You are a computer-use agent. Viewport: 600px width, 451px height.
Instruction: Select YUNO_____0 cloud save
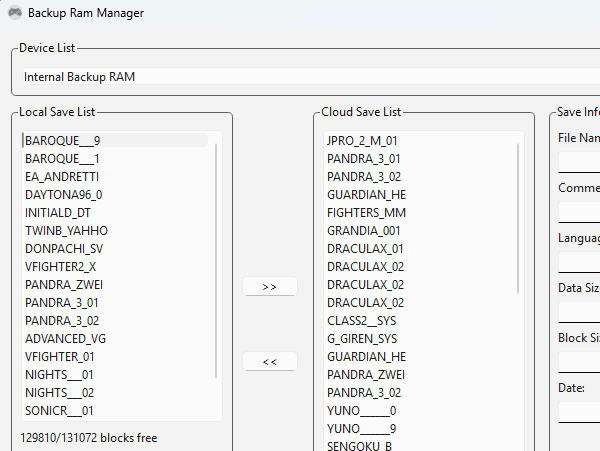coord(417,410)
